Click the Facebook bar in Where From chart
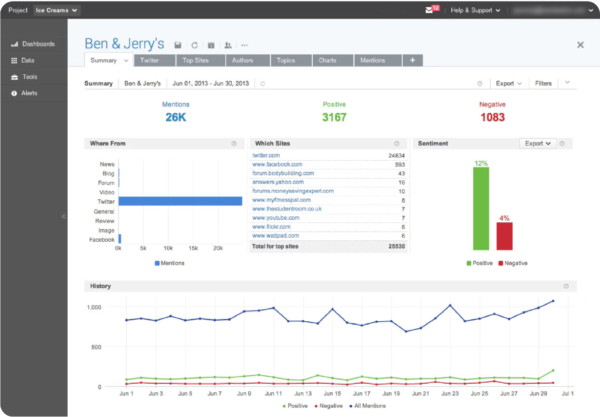Viewport: 600px width, 417px height. click(120, 239)
